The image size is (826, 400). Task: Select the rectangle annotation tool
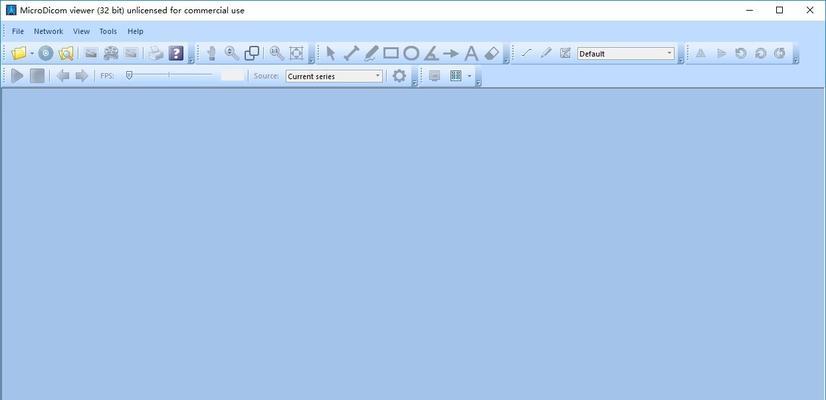[x=391, y=53]
